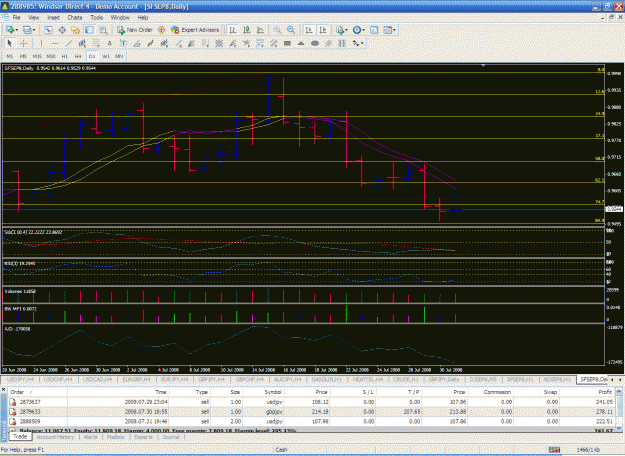Open the MetaEditor yellow diamond icon
The image size is (625, 456).
pos(161,30)
